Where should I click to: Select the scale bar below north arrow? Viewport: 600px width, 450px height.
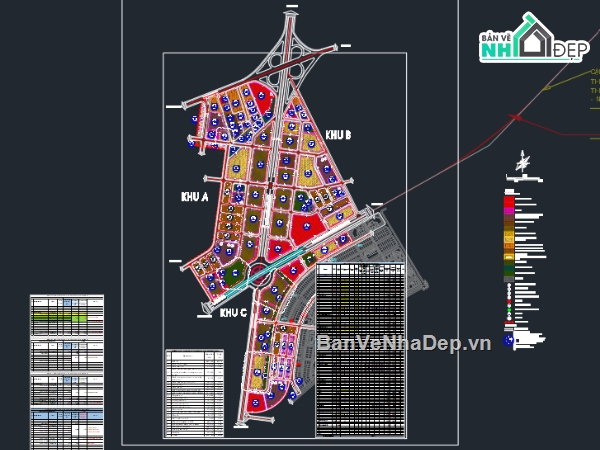pyautogui.click(x=524, y=178)
